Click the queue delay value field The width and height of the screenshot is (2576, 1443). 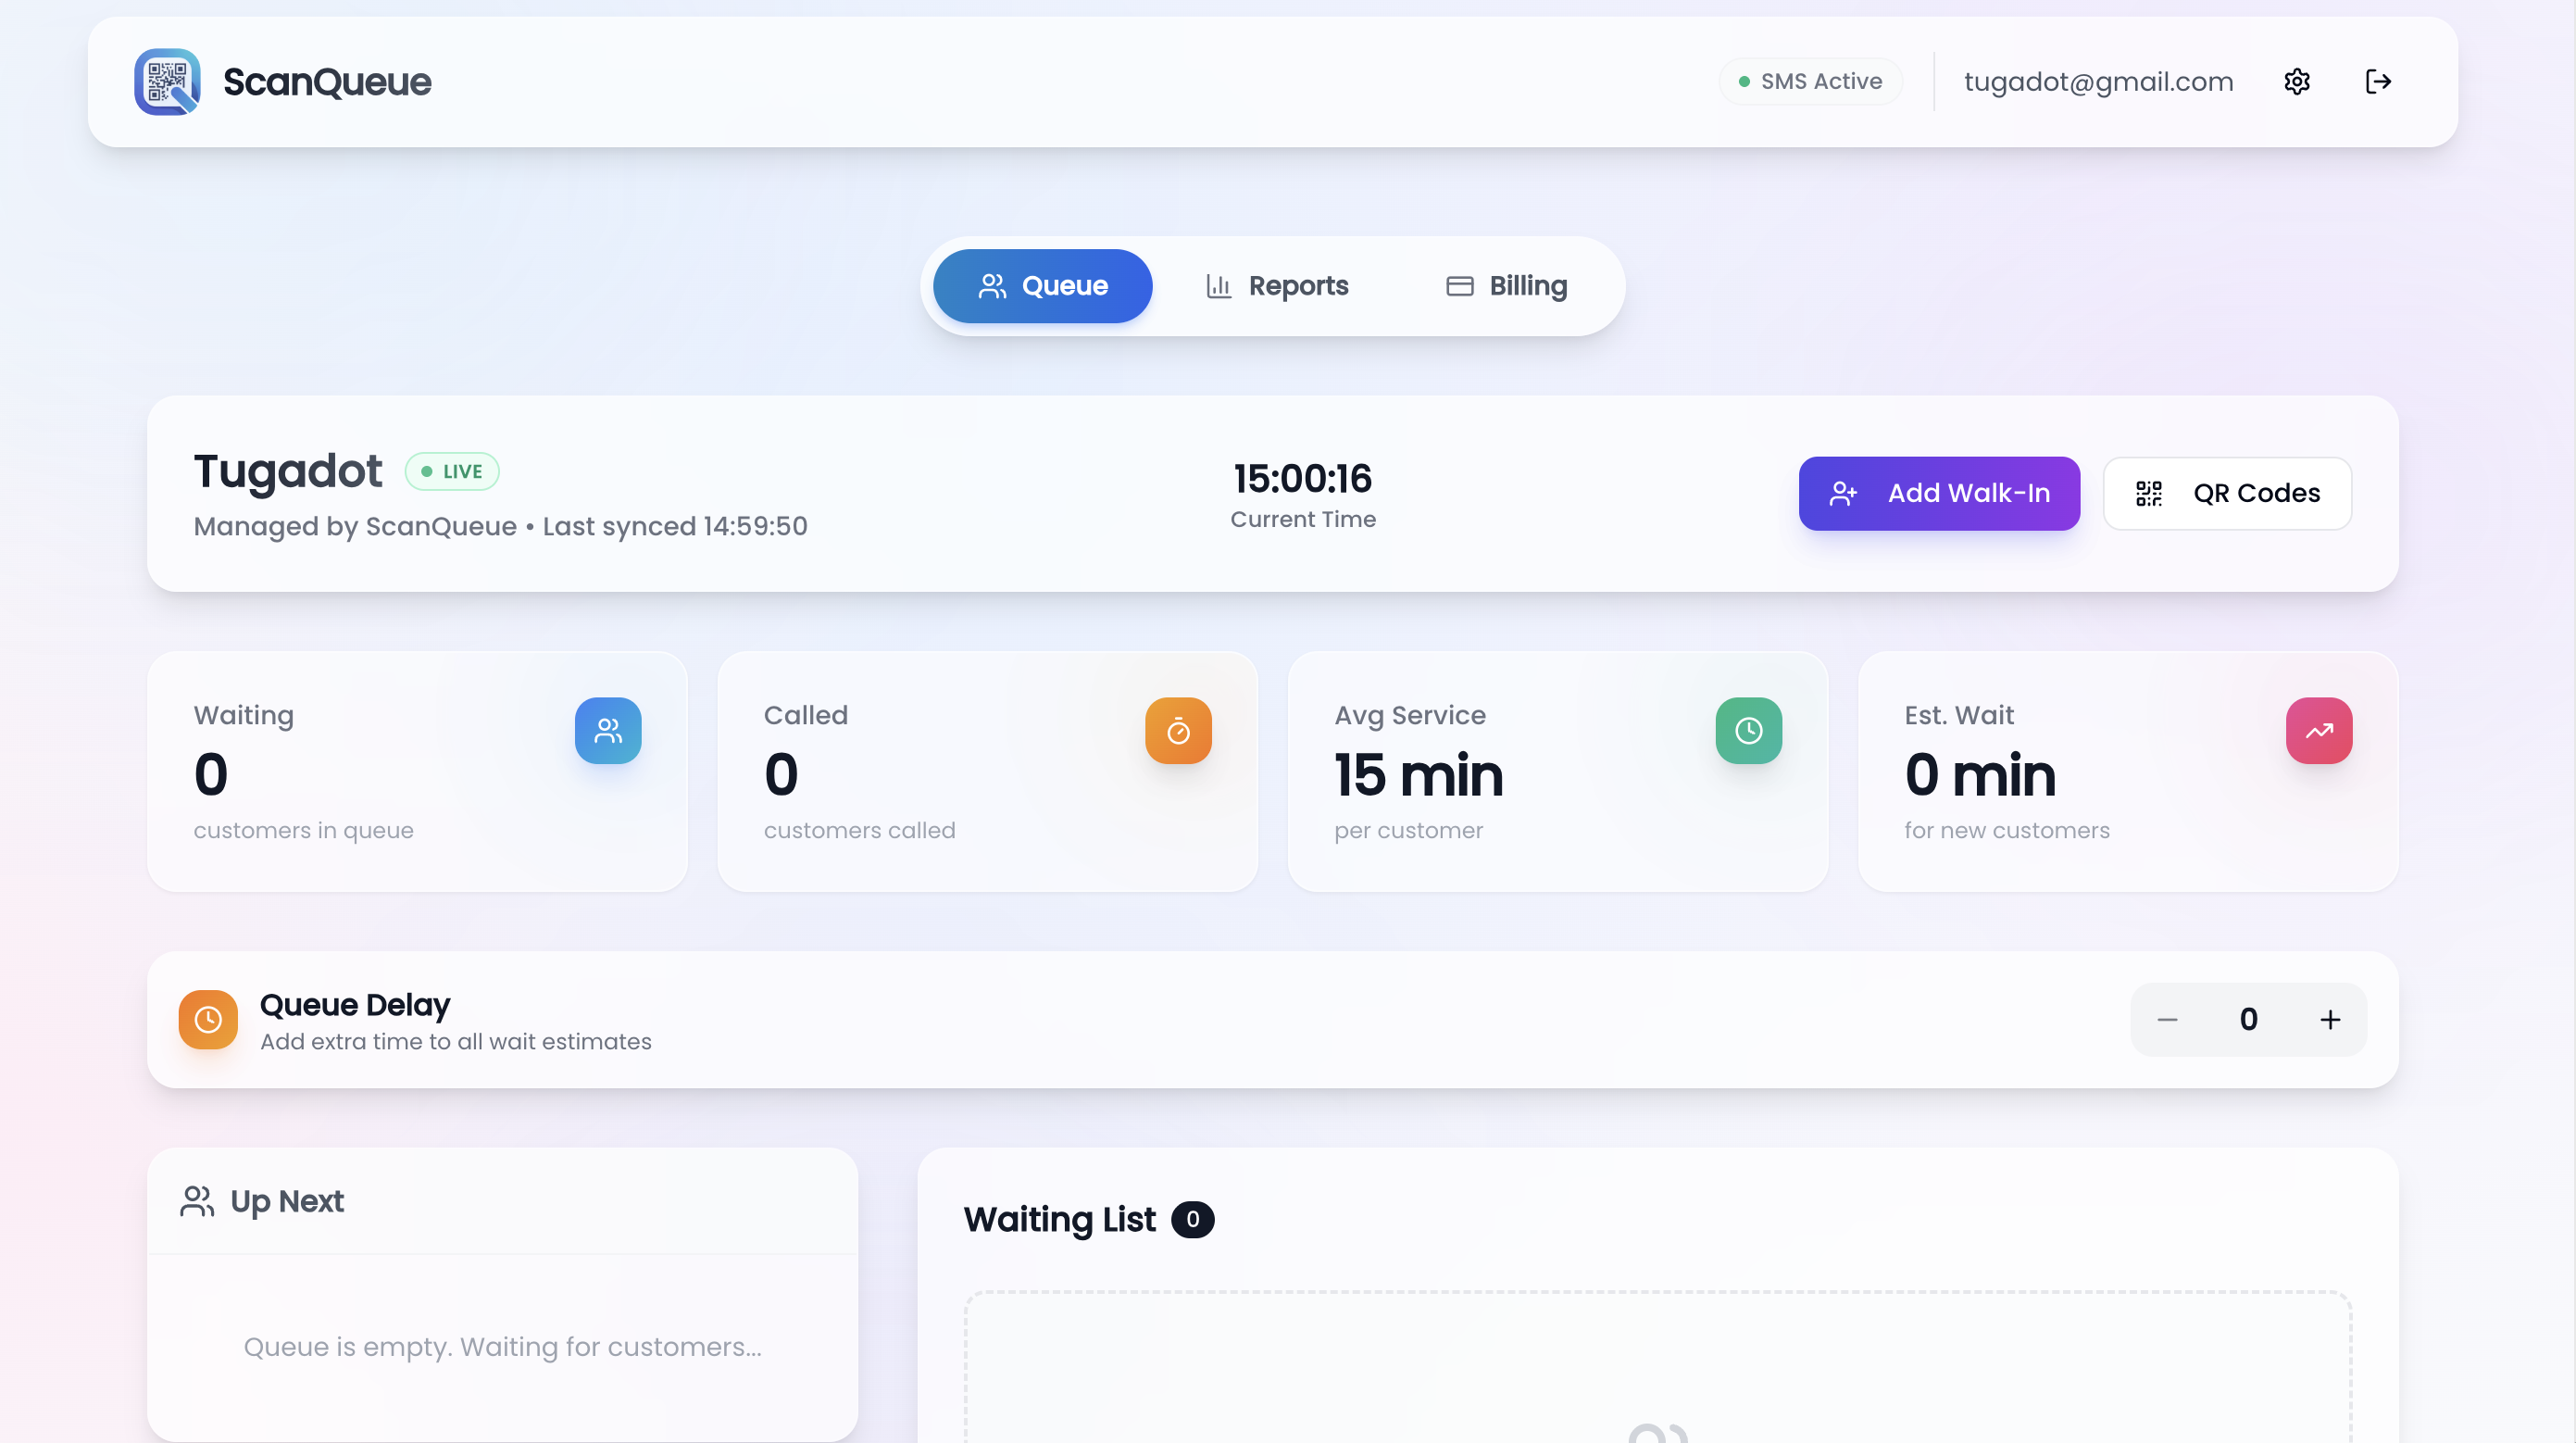pyautogui.click(x=2248, y=1019)
